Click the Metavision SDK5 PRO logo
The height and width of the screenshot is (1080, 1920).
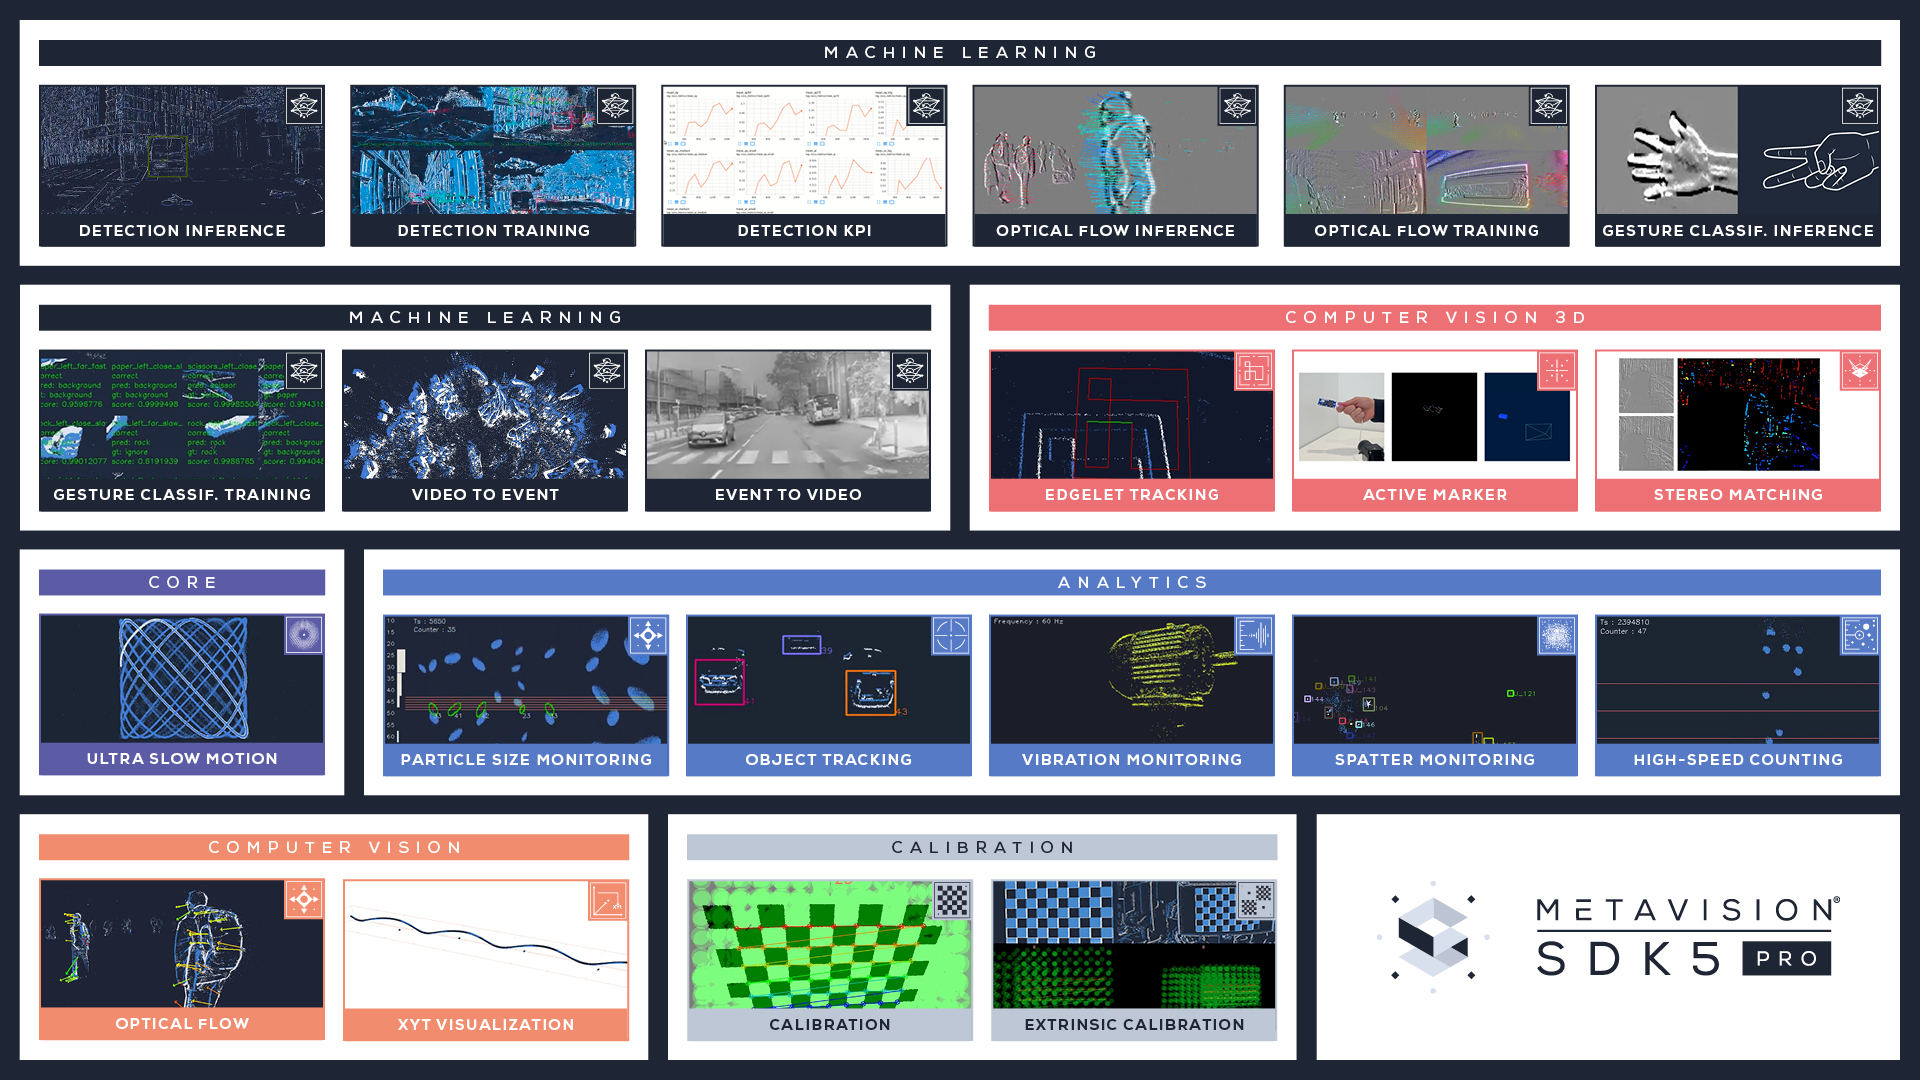click(x=1608, y=937)
